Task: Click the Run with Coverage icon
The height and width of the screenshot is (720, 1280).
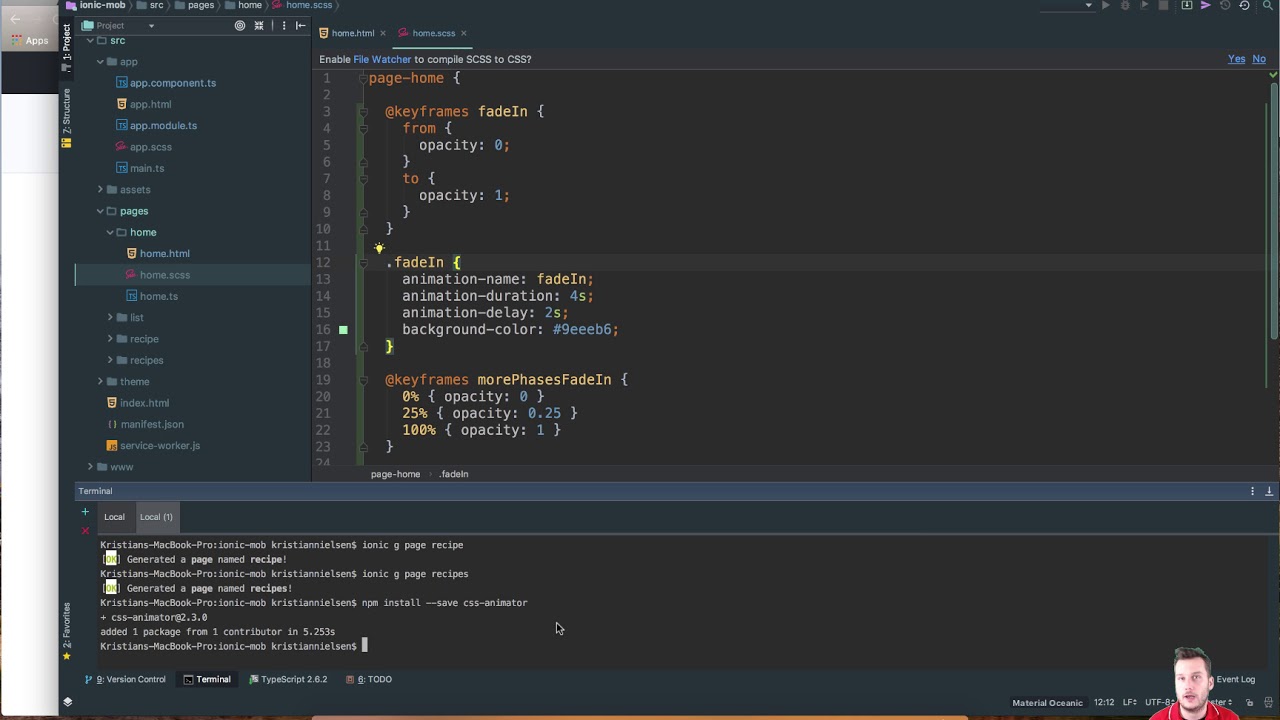Action: (1145, 5)
